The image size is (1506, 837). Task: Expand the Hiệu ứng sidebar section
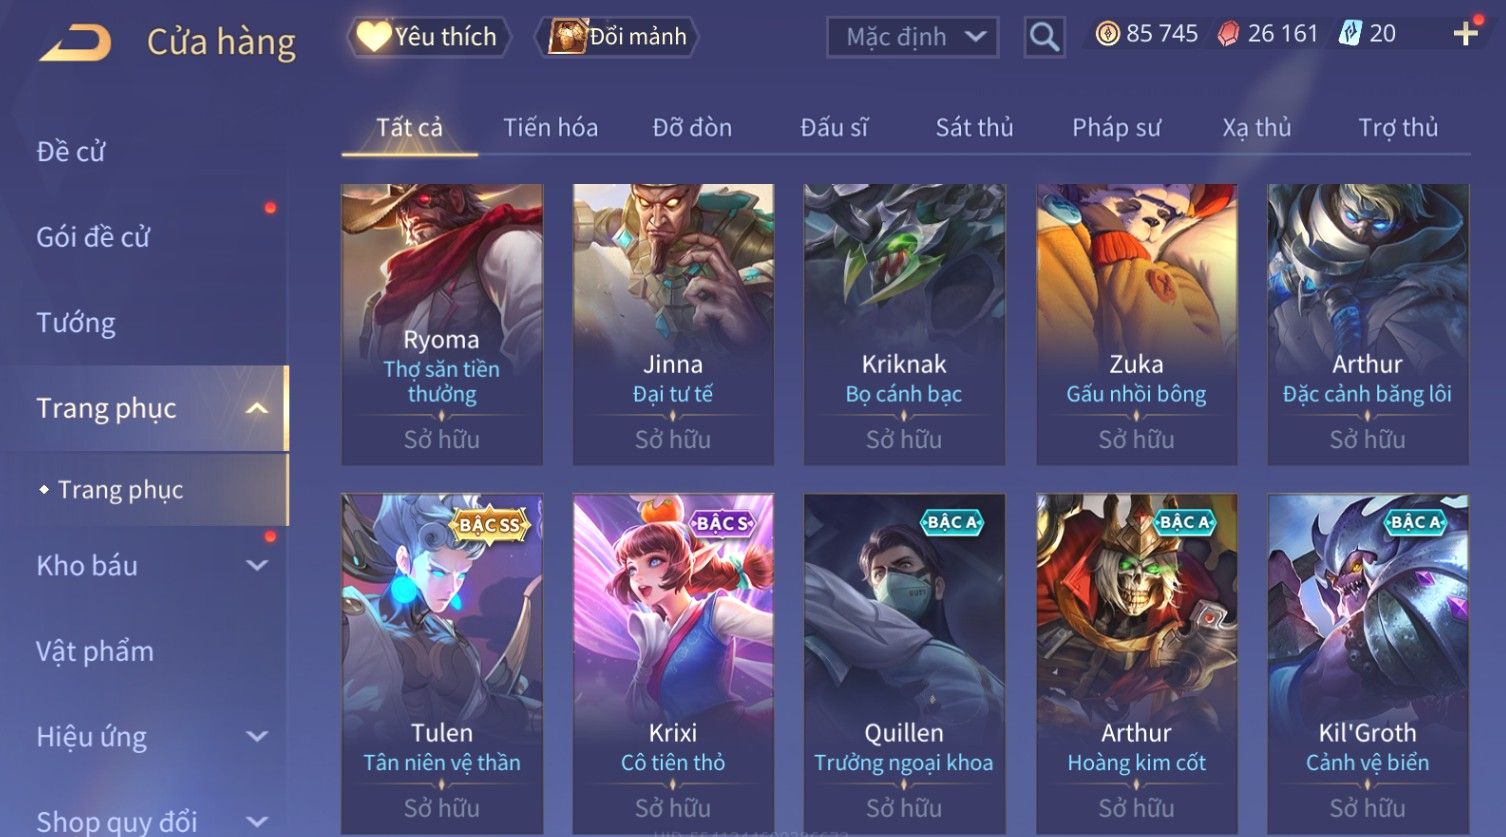pyautogui.click(x=257, y=737)
